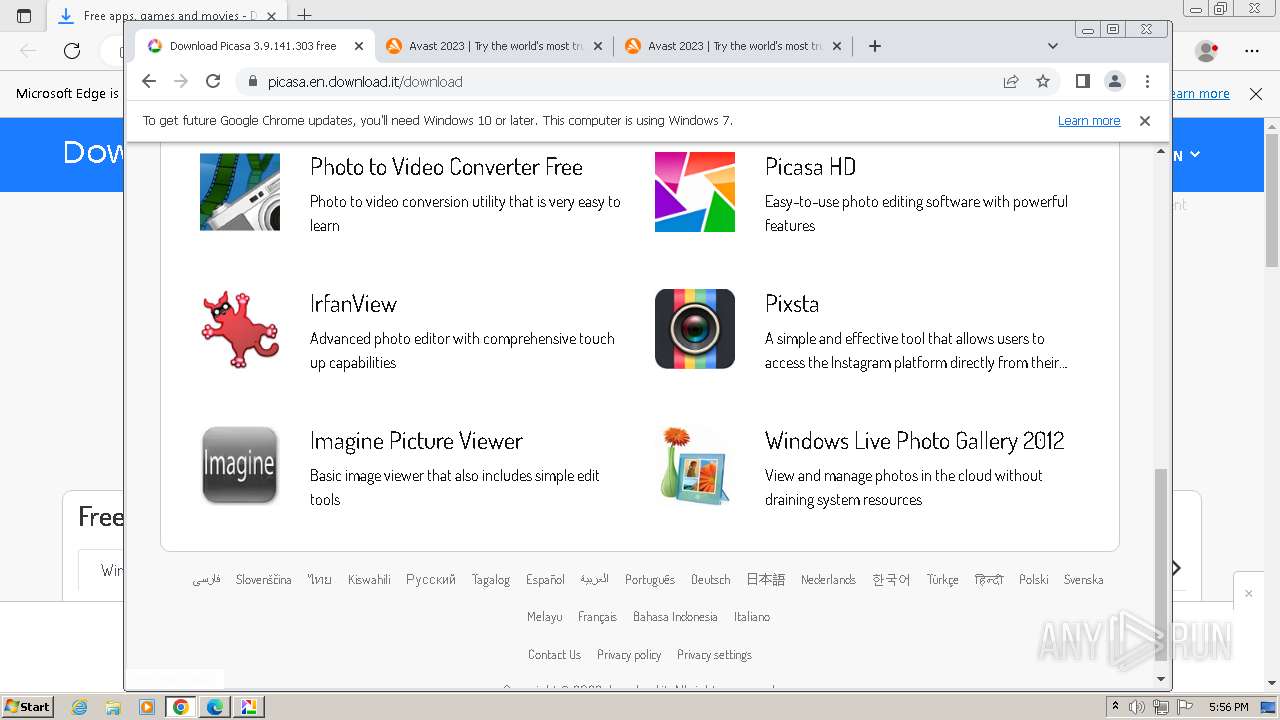
Task: Close the Download Picasa tab
Action: point(359,46)
